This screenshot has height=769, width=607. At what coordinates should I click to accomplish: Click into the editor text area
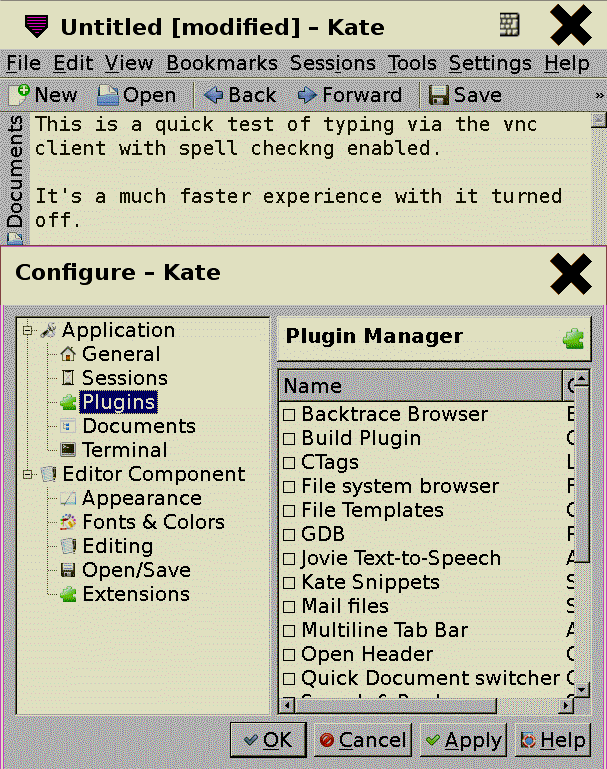click(310, 178)
